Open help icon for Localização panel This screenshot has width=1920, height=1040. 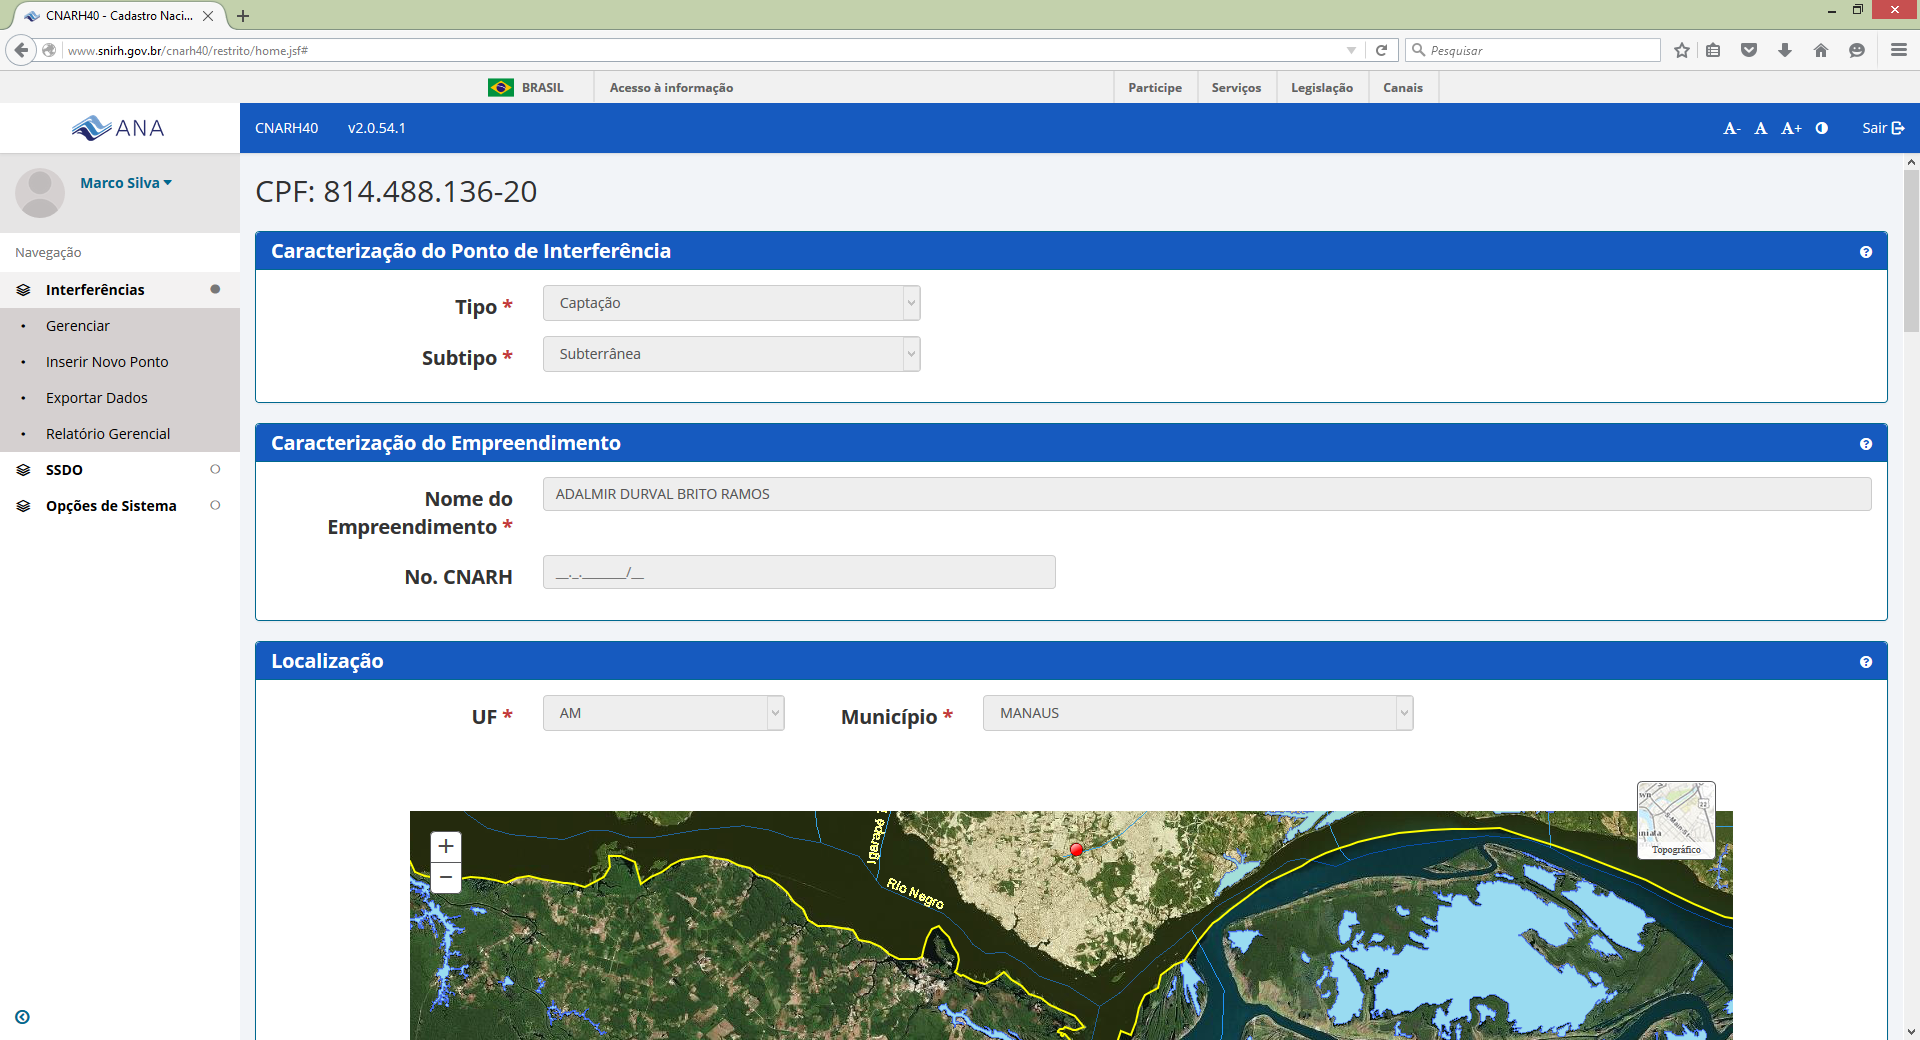point(1866,662)
